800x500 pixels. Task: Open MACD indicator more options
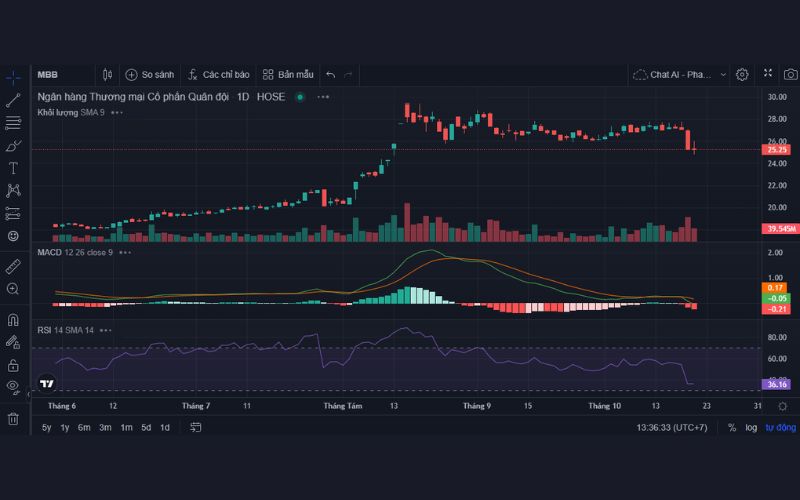(x=124, y=253)
